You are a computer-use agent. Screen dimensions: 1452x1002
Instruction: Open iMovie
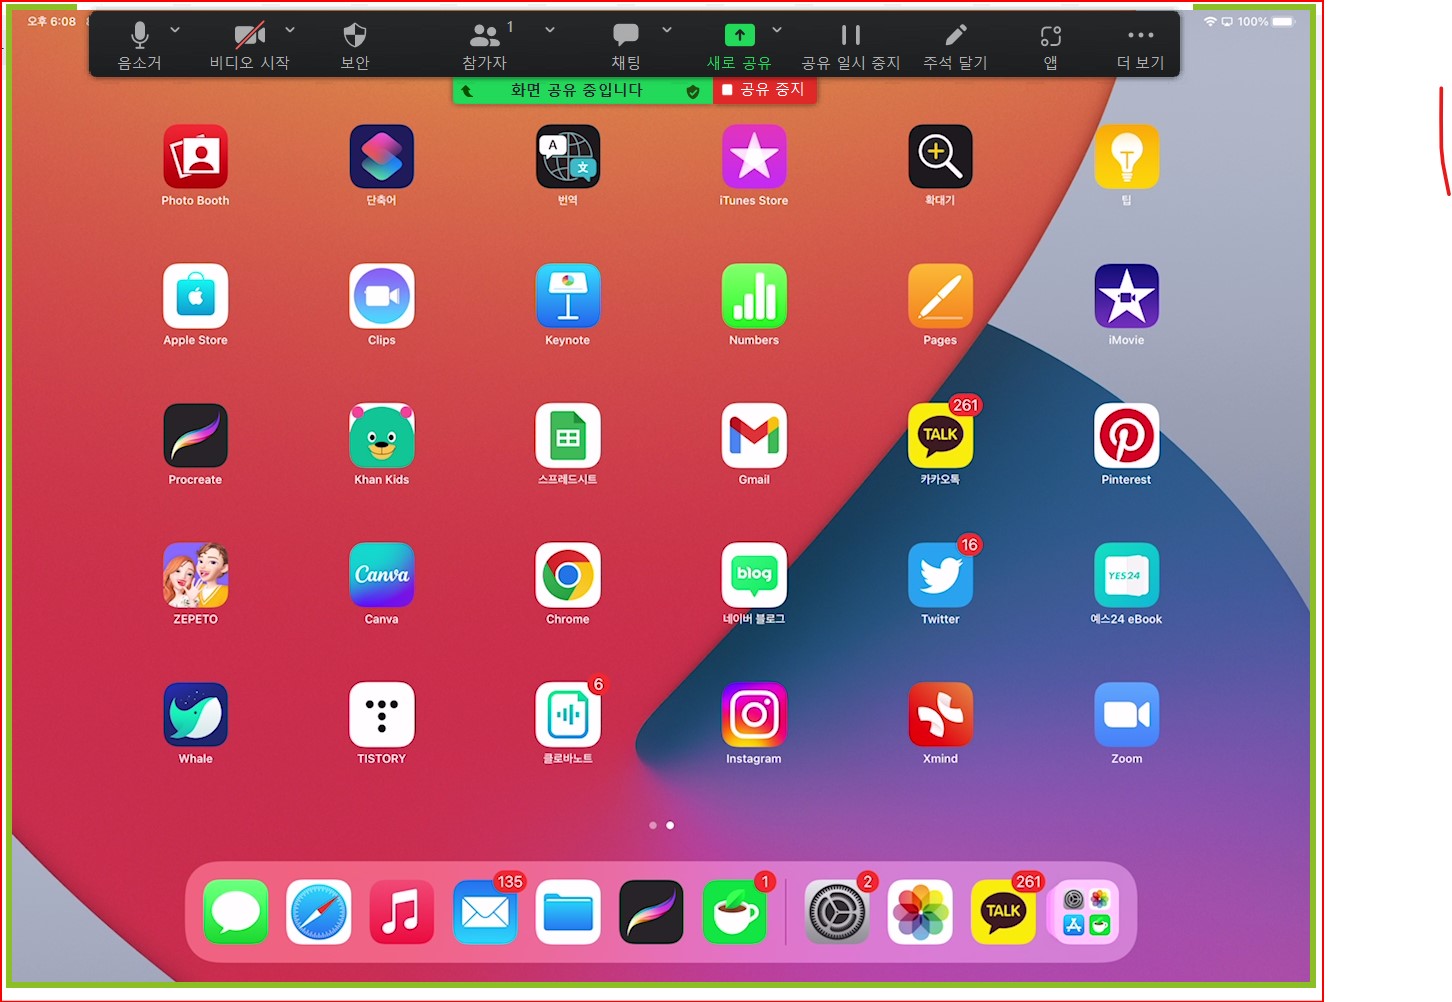pos(1127,296)
